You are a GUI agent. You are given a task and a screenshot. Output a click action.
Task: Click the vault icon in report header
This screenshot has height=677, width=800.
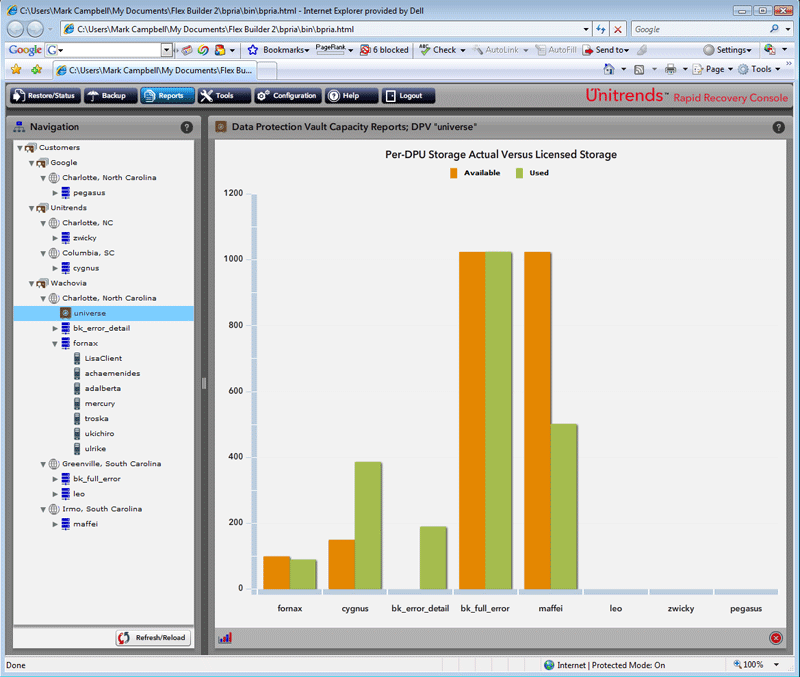(221, 127)
